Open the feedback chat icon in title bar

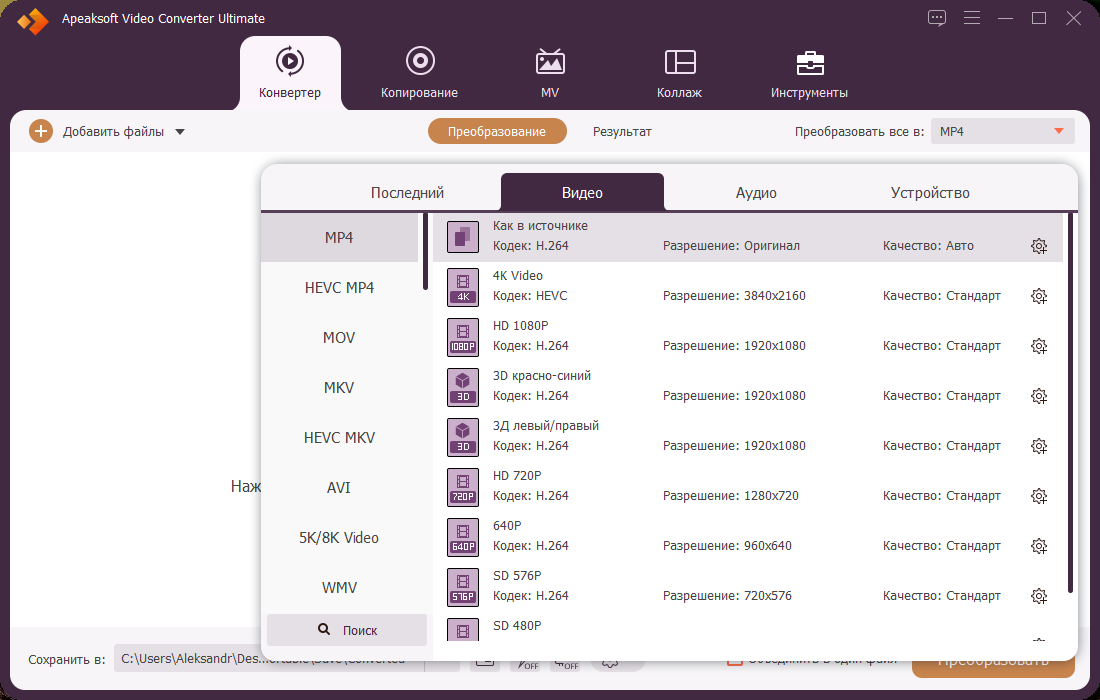[937, 18]
